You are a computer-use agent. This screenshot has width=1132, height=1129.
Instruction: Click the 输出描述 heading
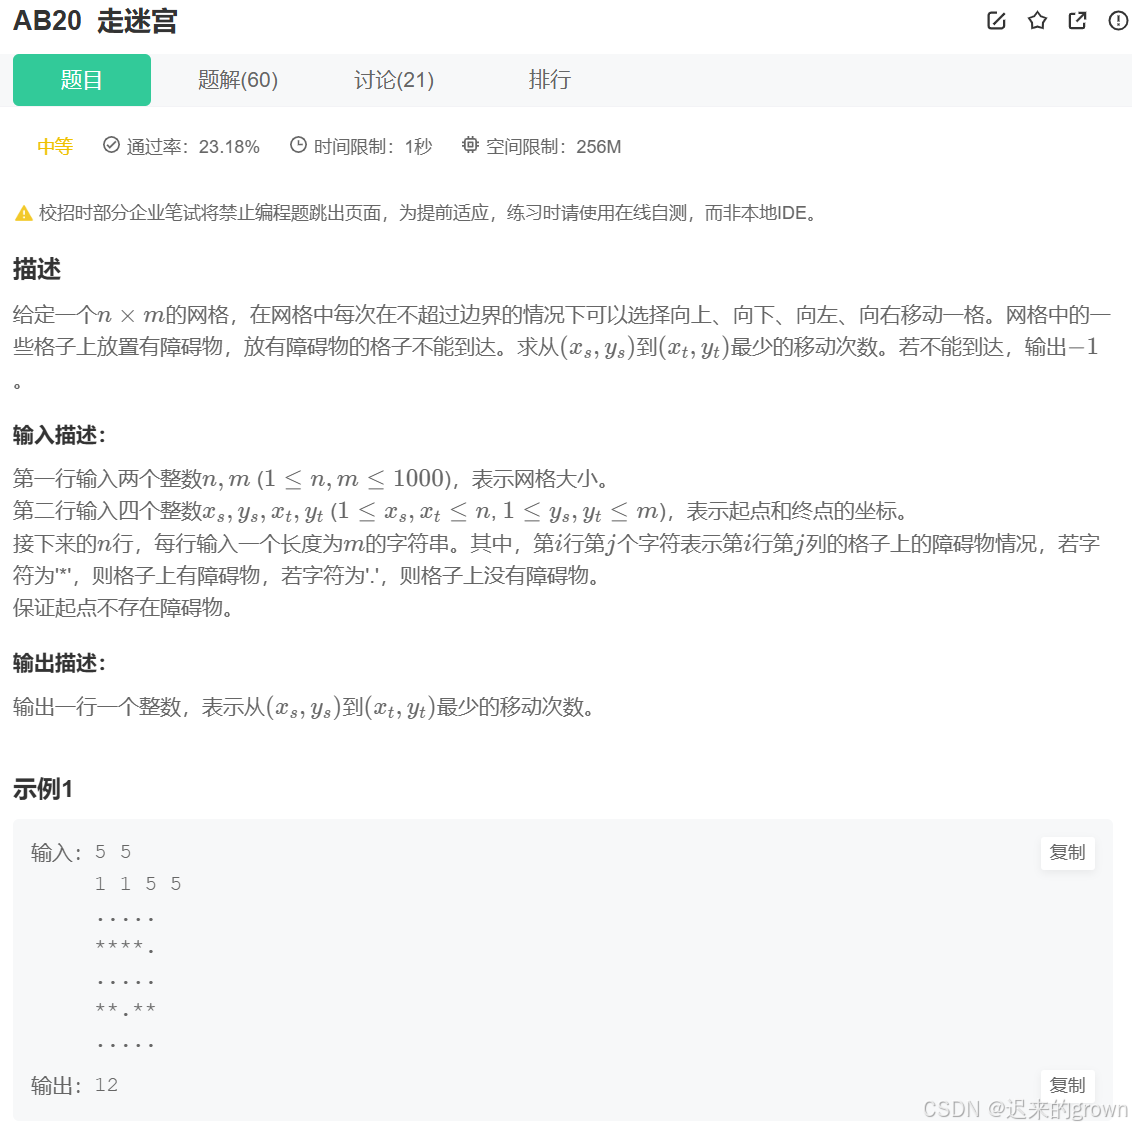[59, 663]
